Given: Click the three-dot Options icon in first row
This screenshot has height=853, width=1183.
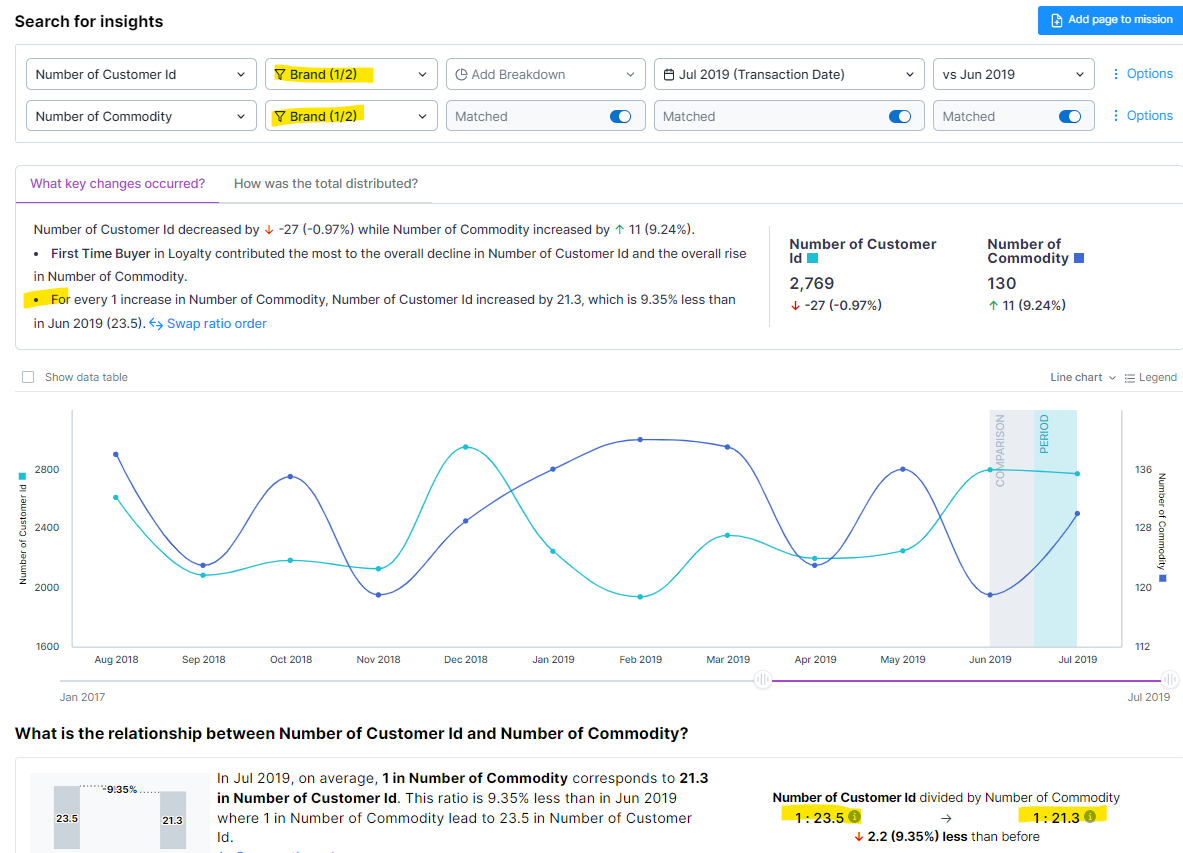Looking at the screenshot, I should point(1116,74).
